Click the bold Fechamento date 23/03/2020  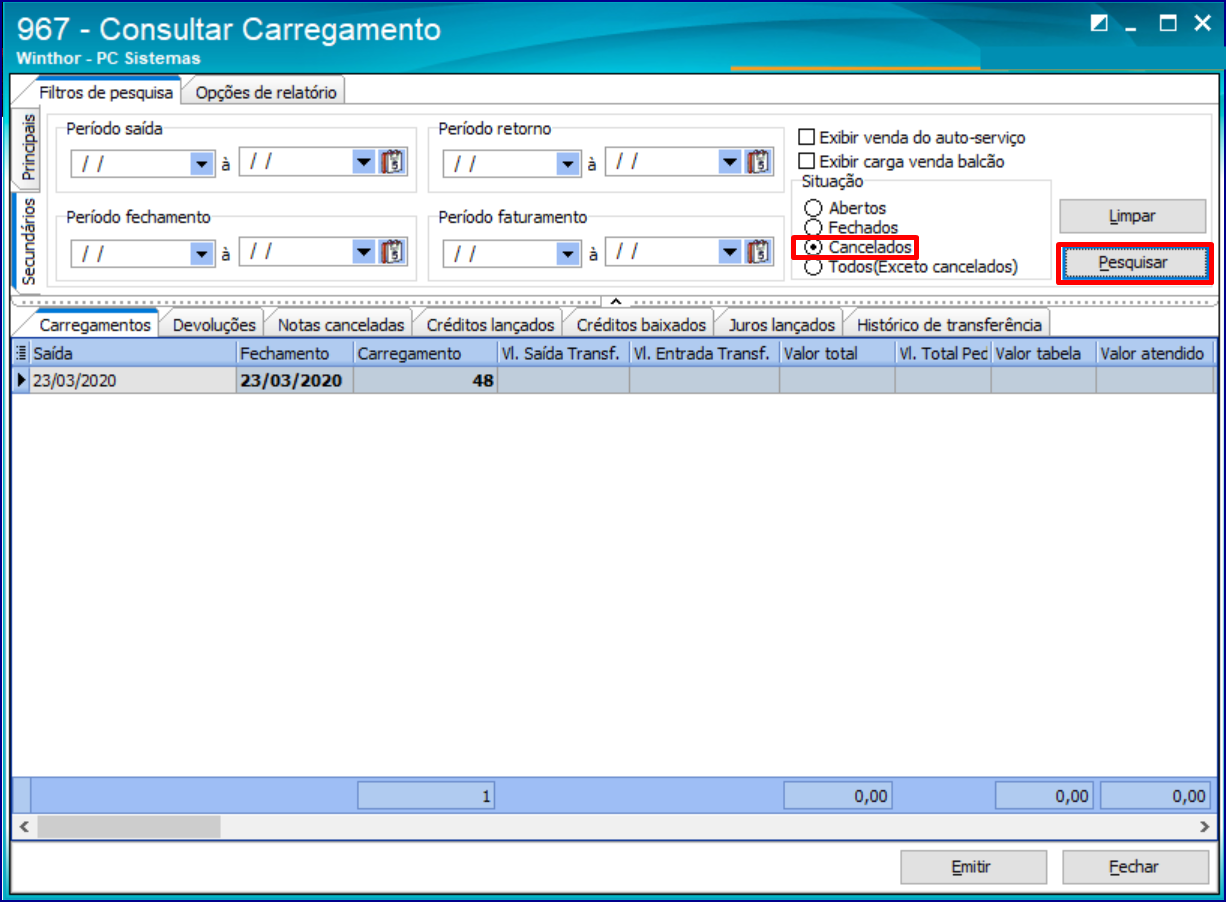[x=296, y=380]
